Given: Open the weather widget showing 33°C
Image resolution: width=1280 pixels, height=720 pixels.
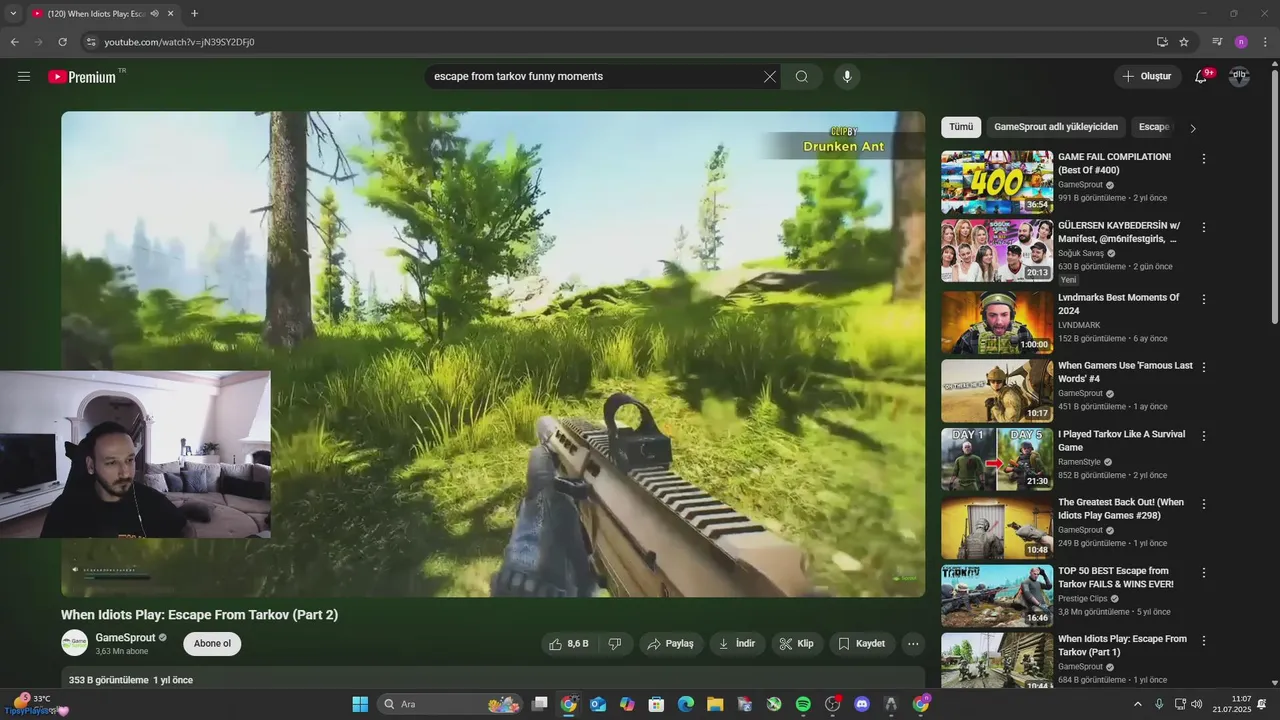Looking at the screenshot, I should click(x=35, y=704).
